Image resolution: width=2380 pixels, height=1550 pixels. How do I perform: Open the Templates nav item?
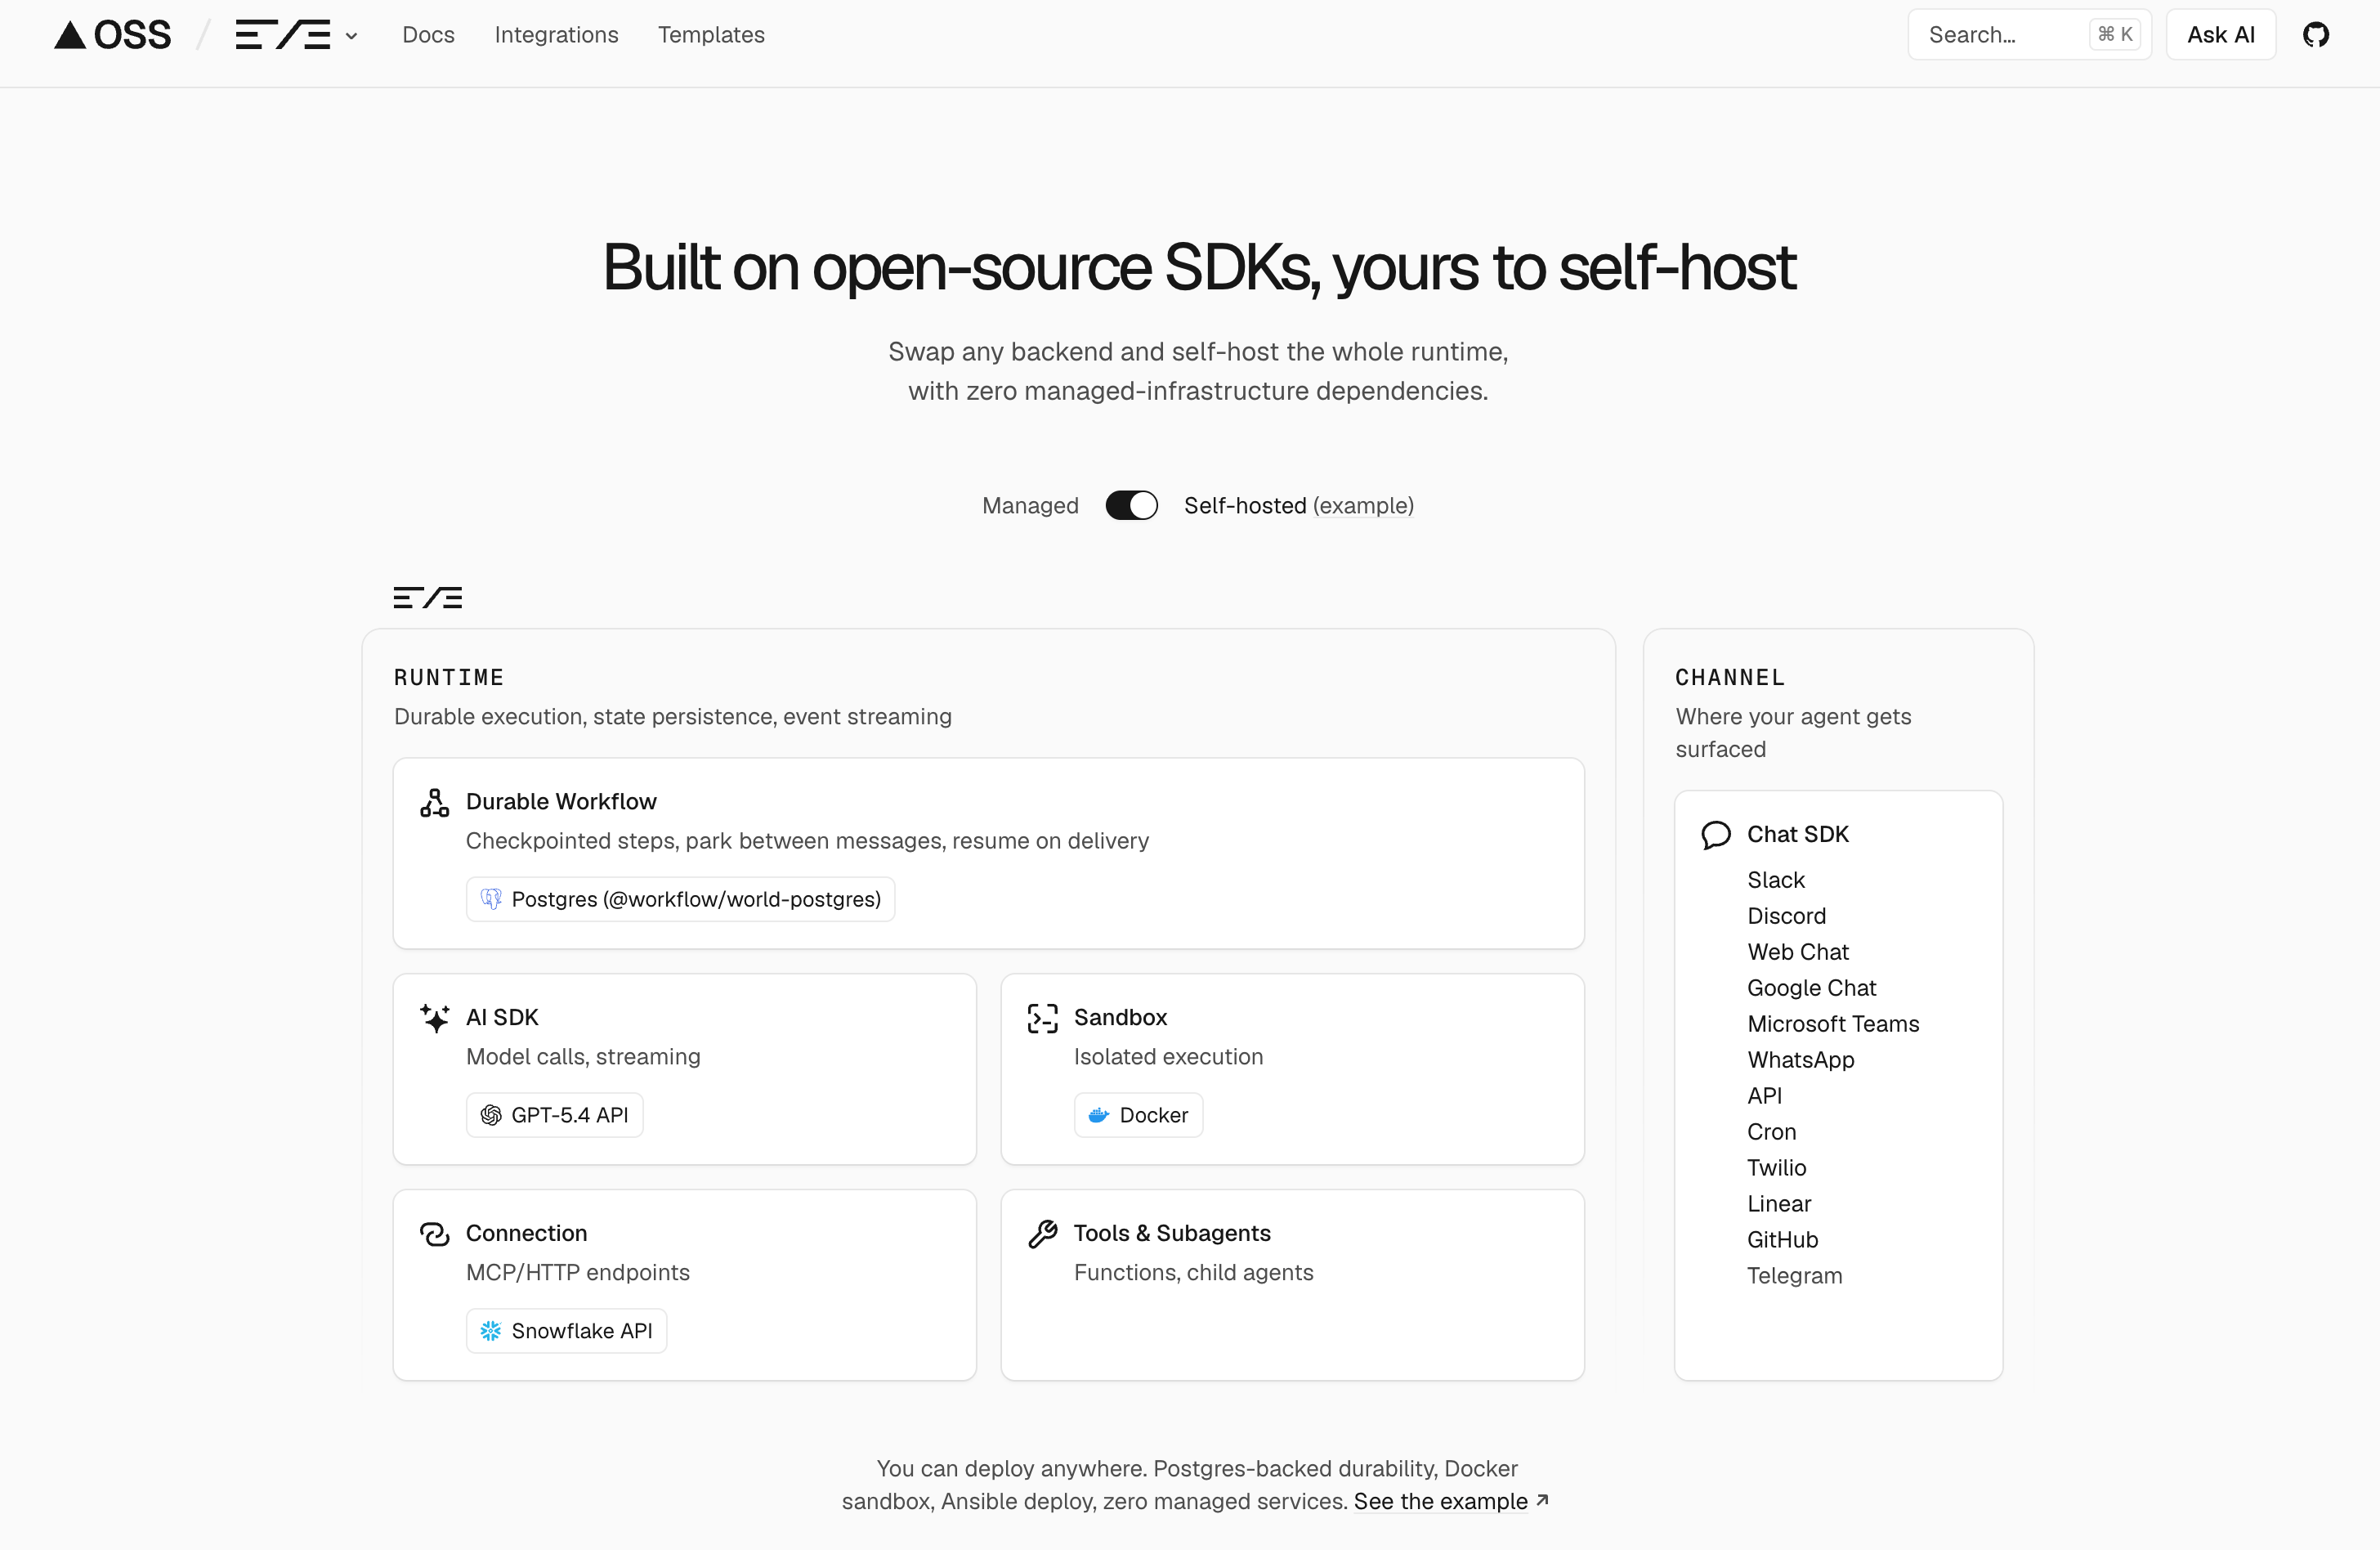tap(711, 35)
